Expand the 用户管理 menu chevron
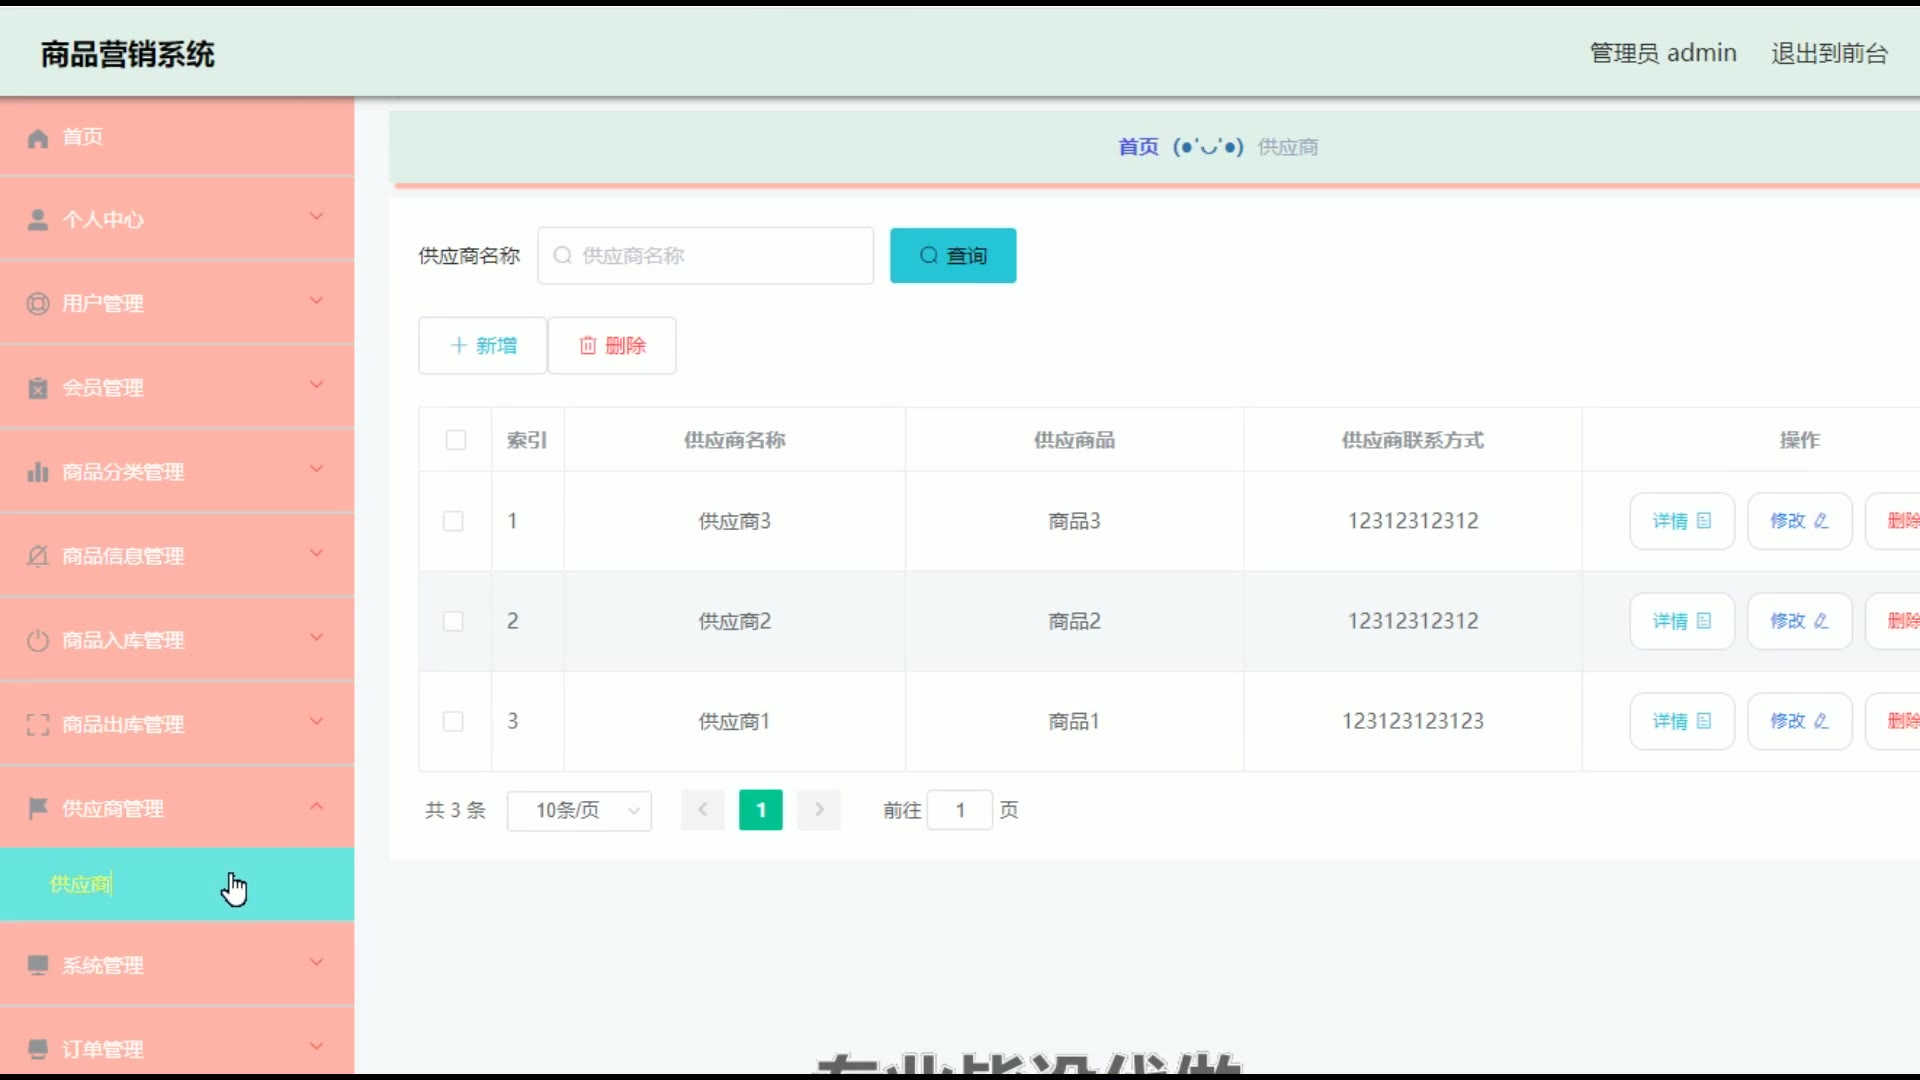 coord(316,301)
